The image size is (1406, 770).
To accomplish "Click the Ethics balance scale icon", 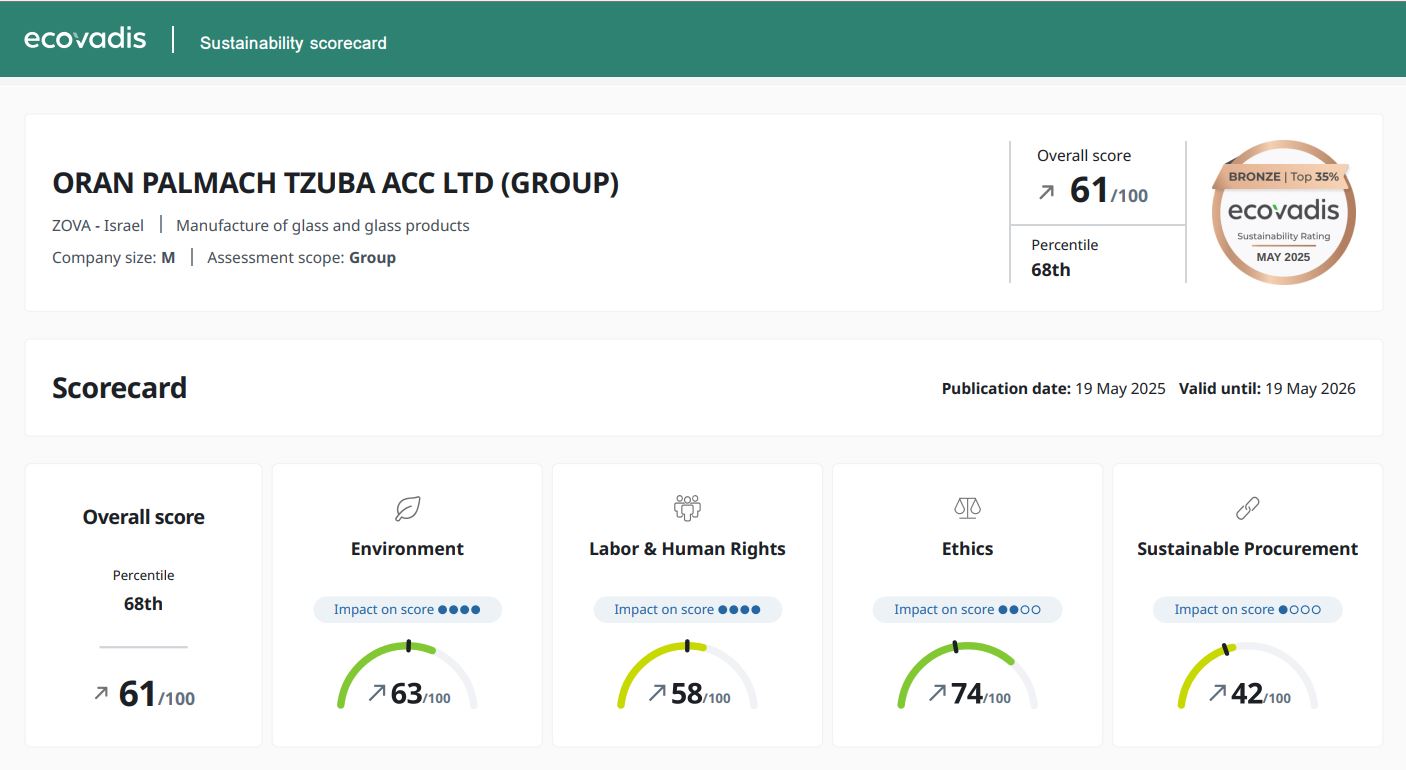I will pyautogui.click(x=967, y=509).
